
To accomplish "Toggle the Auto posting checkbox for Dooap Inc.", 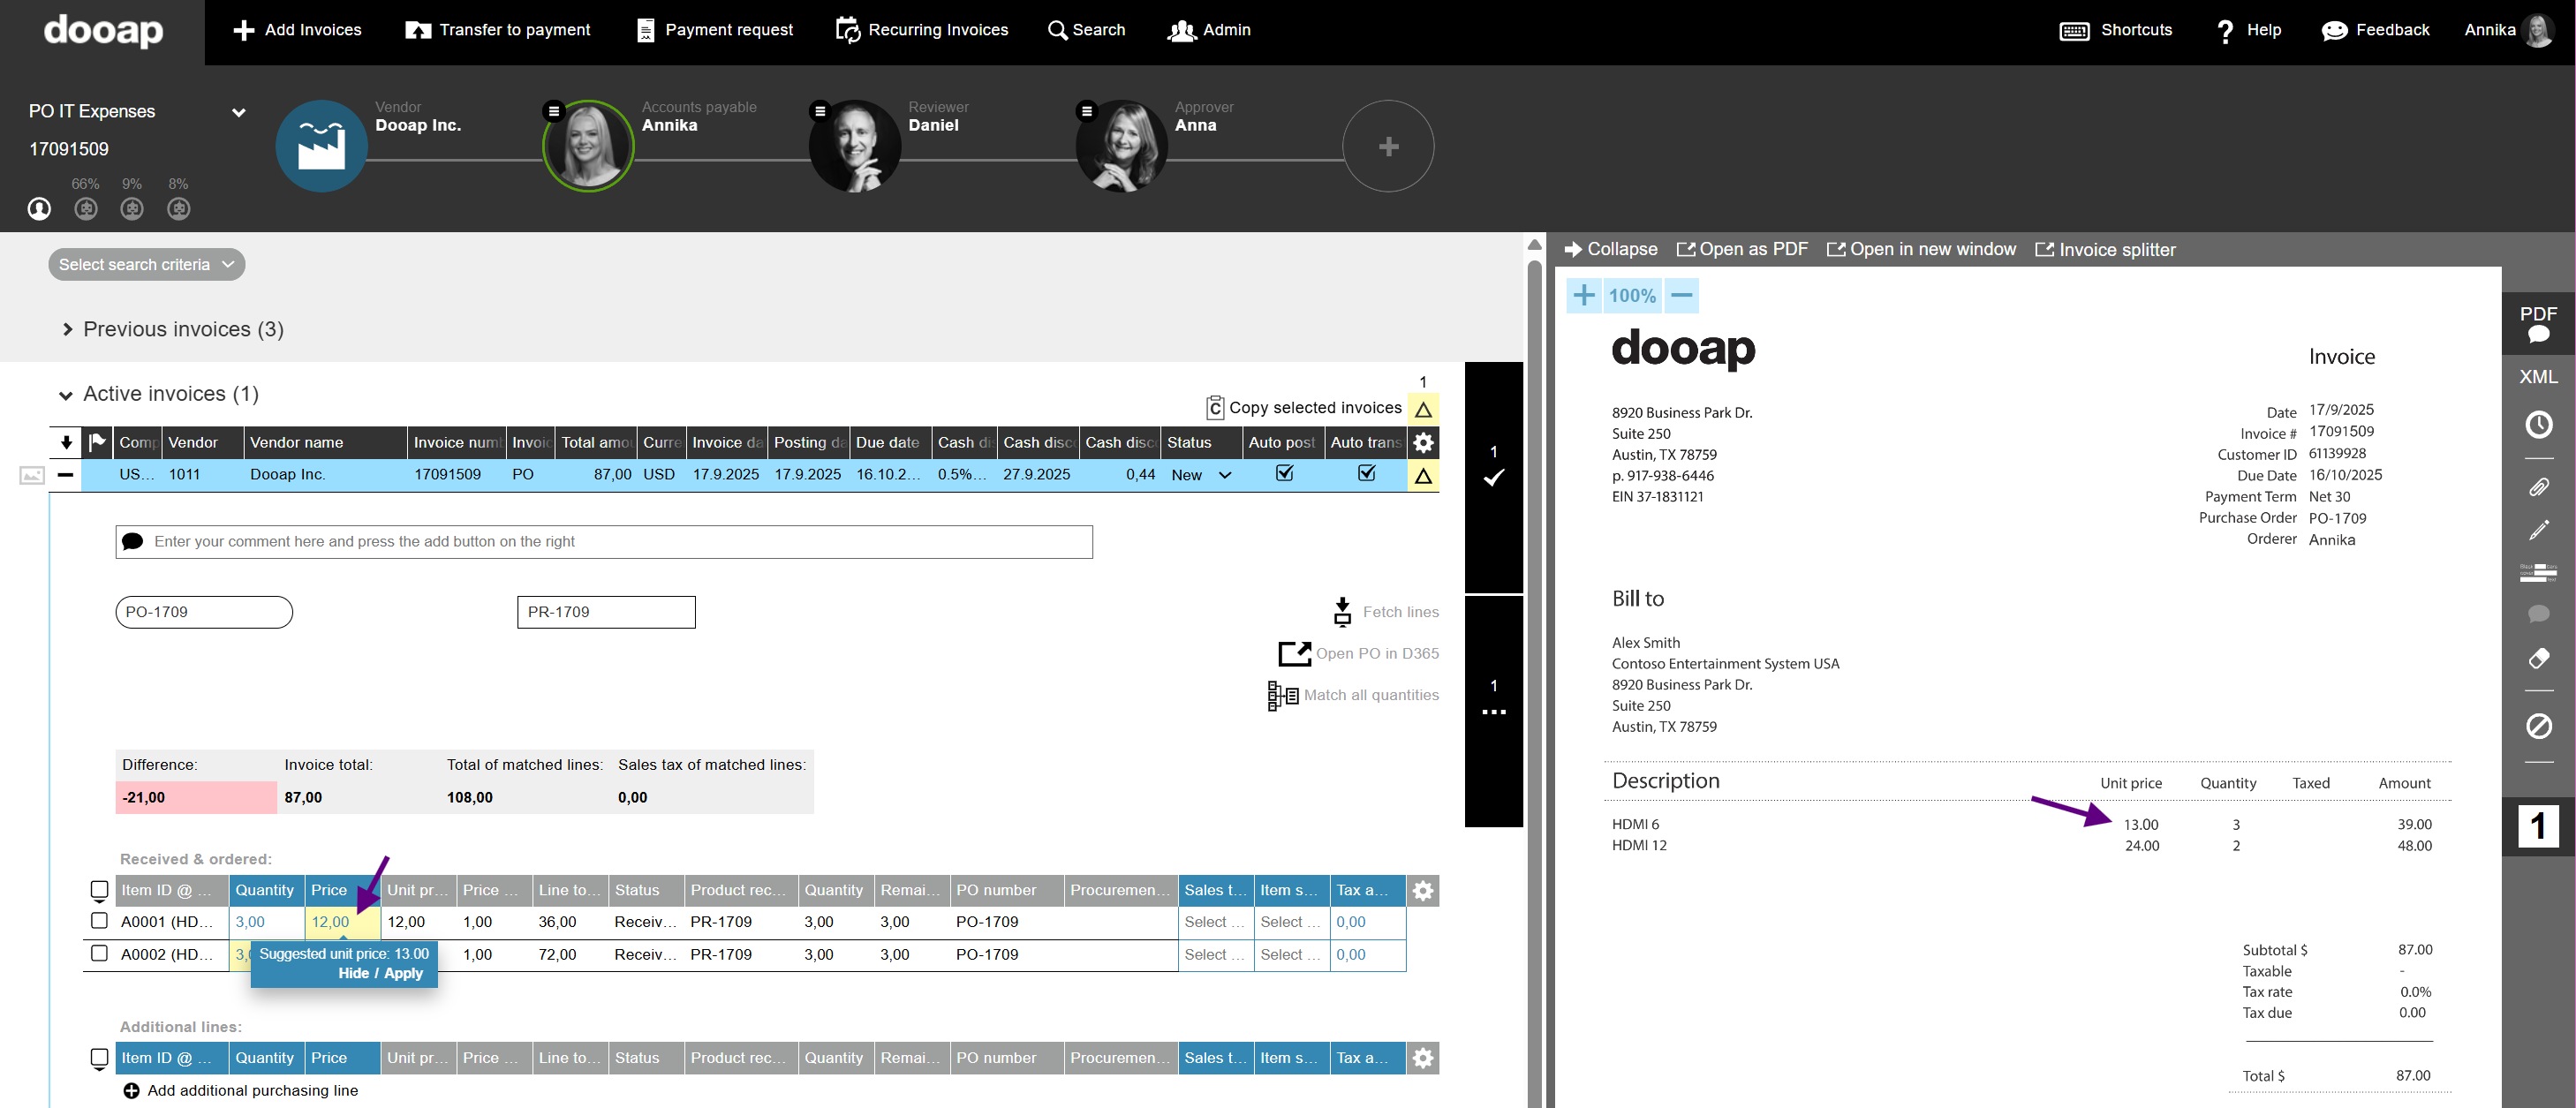I will tap(1284, 474).
